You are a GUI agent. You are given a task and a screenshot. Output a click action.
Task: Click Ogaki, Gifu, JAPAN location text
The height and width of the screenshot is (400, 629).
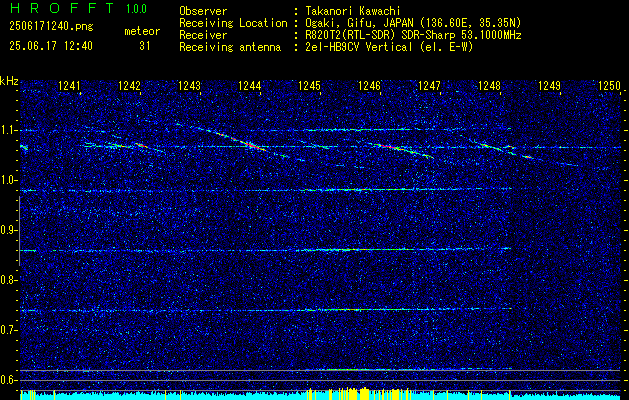coord(413,23)
